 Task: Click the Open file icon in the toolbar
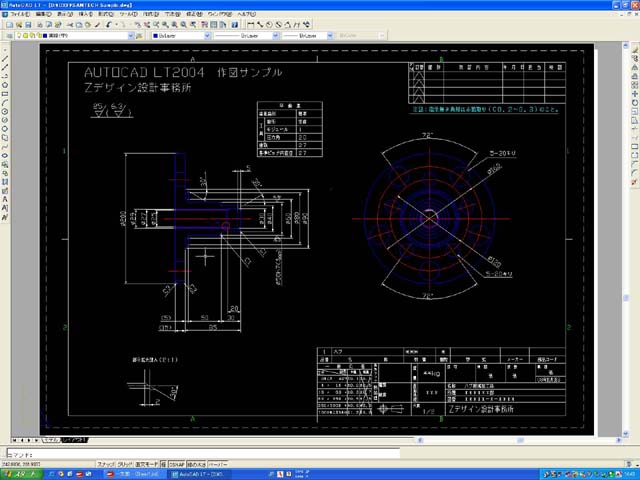[19, 25]
